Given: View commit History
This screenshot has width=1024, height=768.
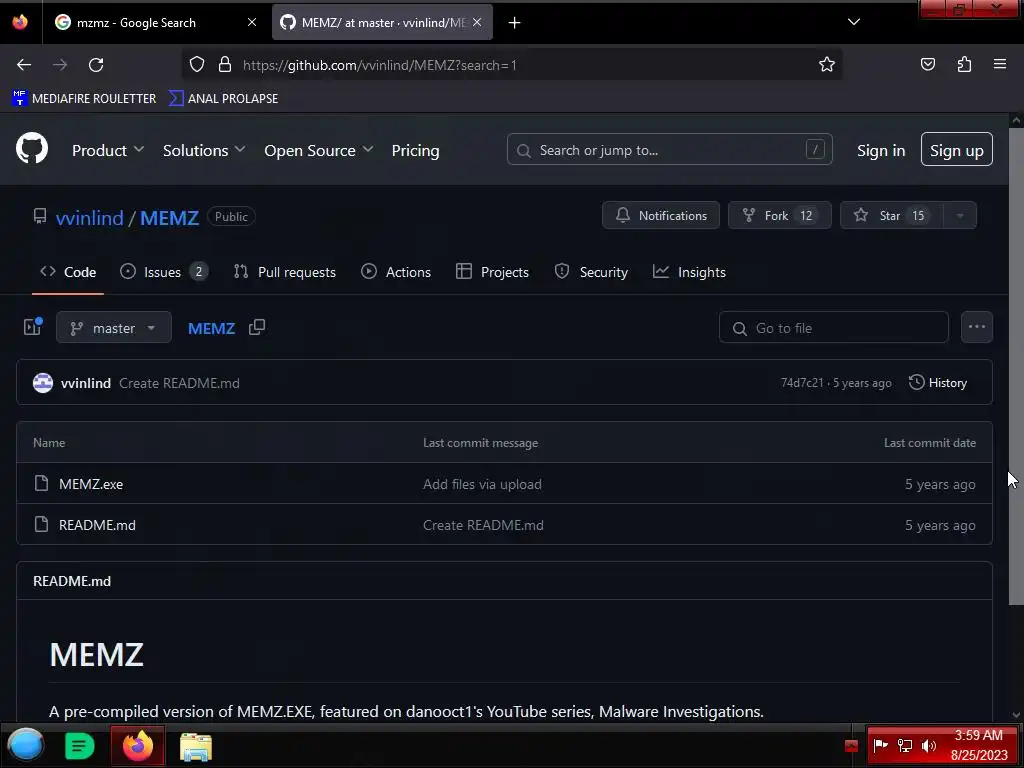Looking at the screenshot, I should 937,383.
